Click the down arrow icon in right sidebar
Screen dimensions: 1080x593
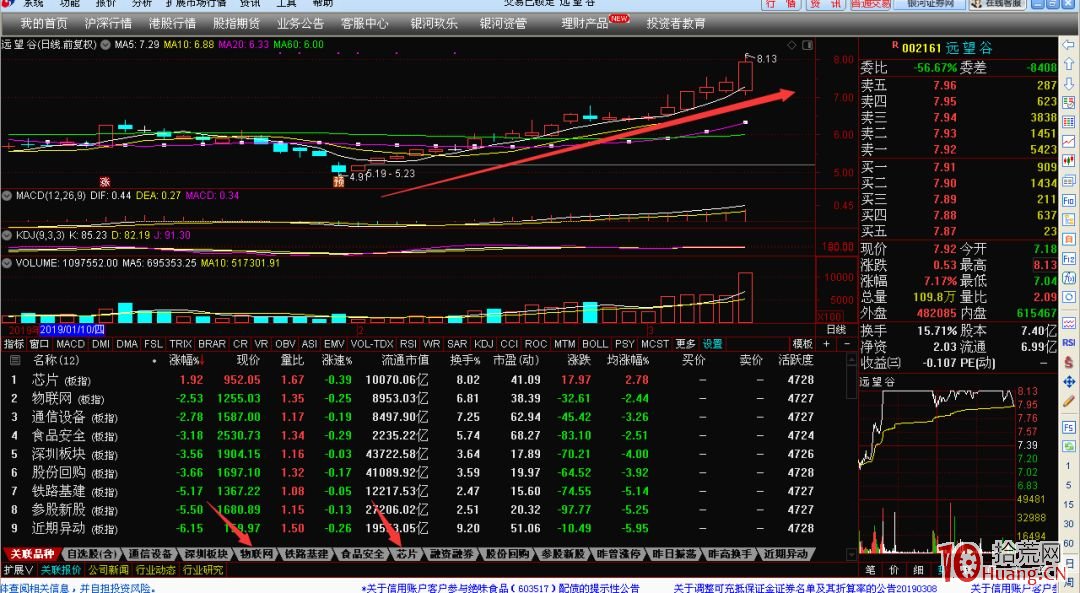tap(1068, 84)
